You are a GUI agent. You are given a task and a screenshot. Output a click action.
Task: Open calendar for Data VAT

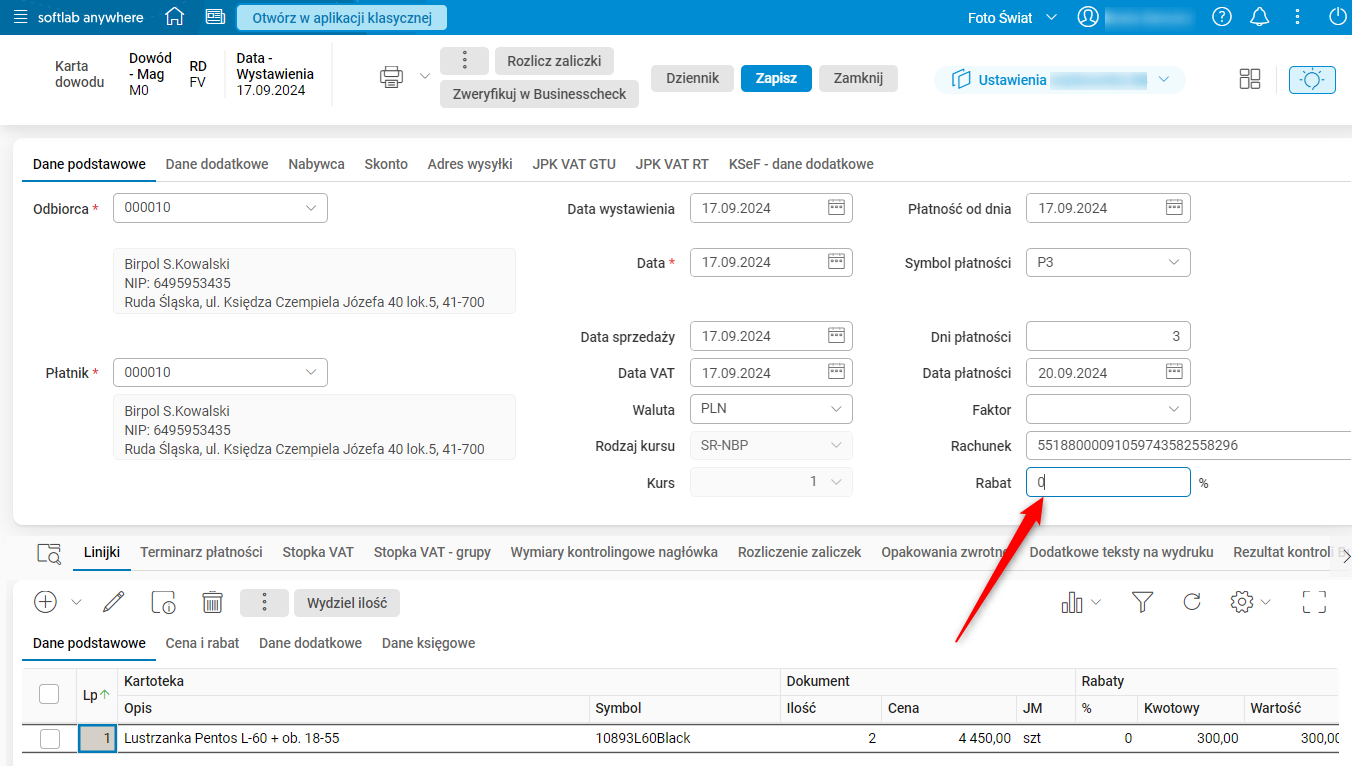pyautogui.click(x=837, y=372)
